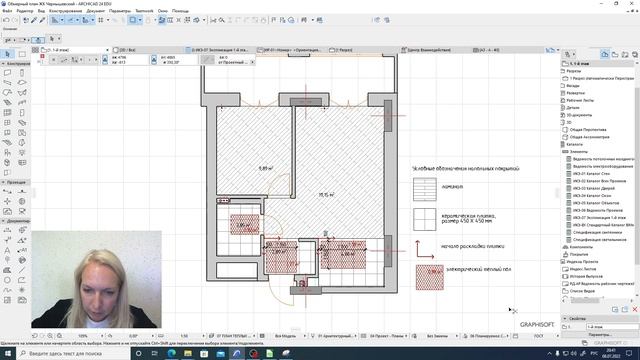
Task: Open the Project Map view in Navigator
Action: [x=605, y=54]
